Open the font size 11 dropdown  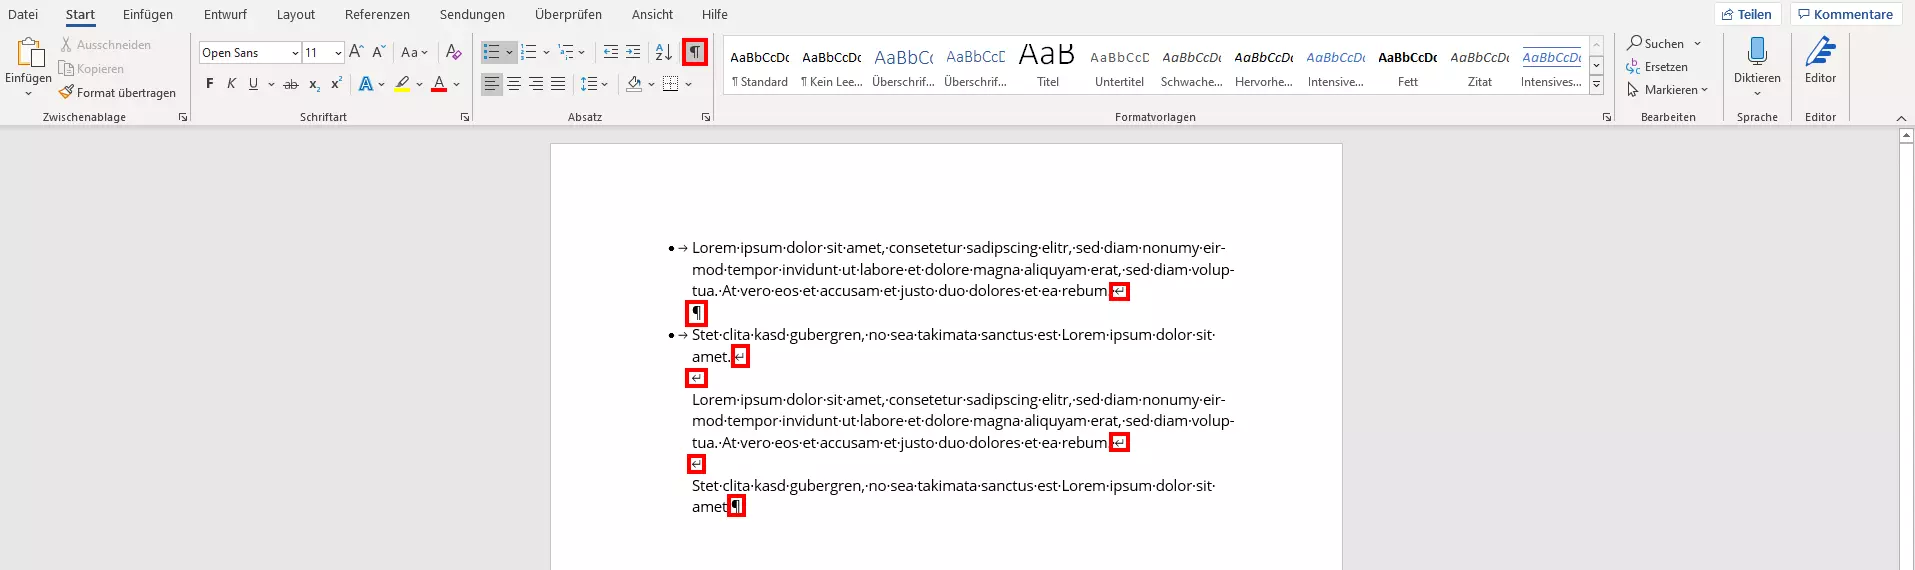(338, 53)
